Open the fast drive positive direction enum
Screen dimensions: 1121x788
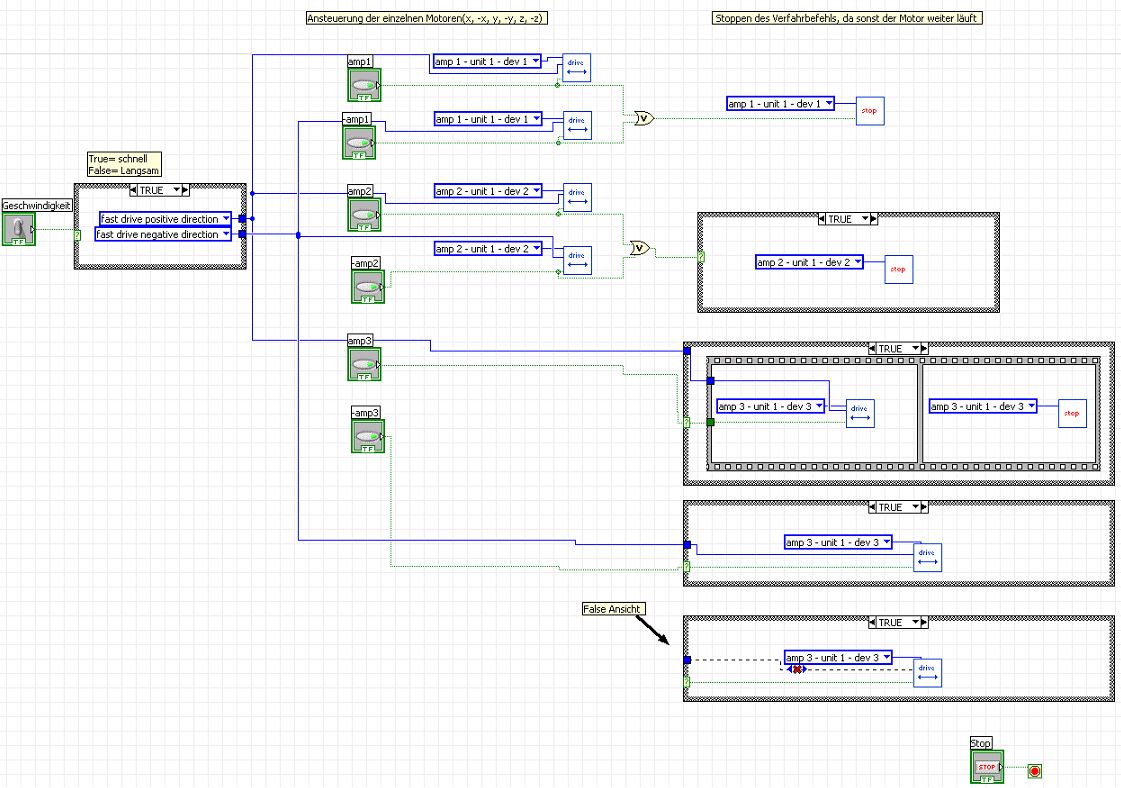(x=166, y=219)
